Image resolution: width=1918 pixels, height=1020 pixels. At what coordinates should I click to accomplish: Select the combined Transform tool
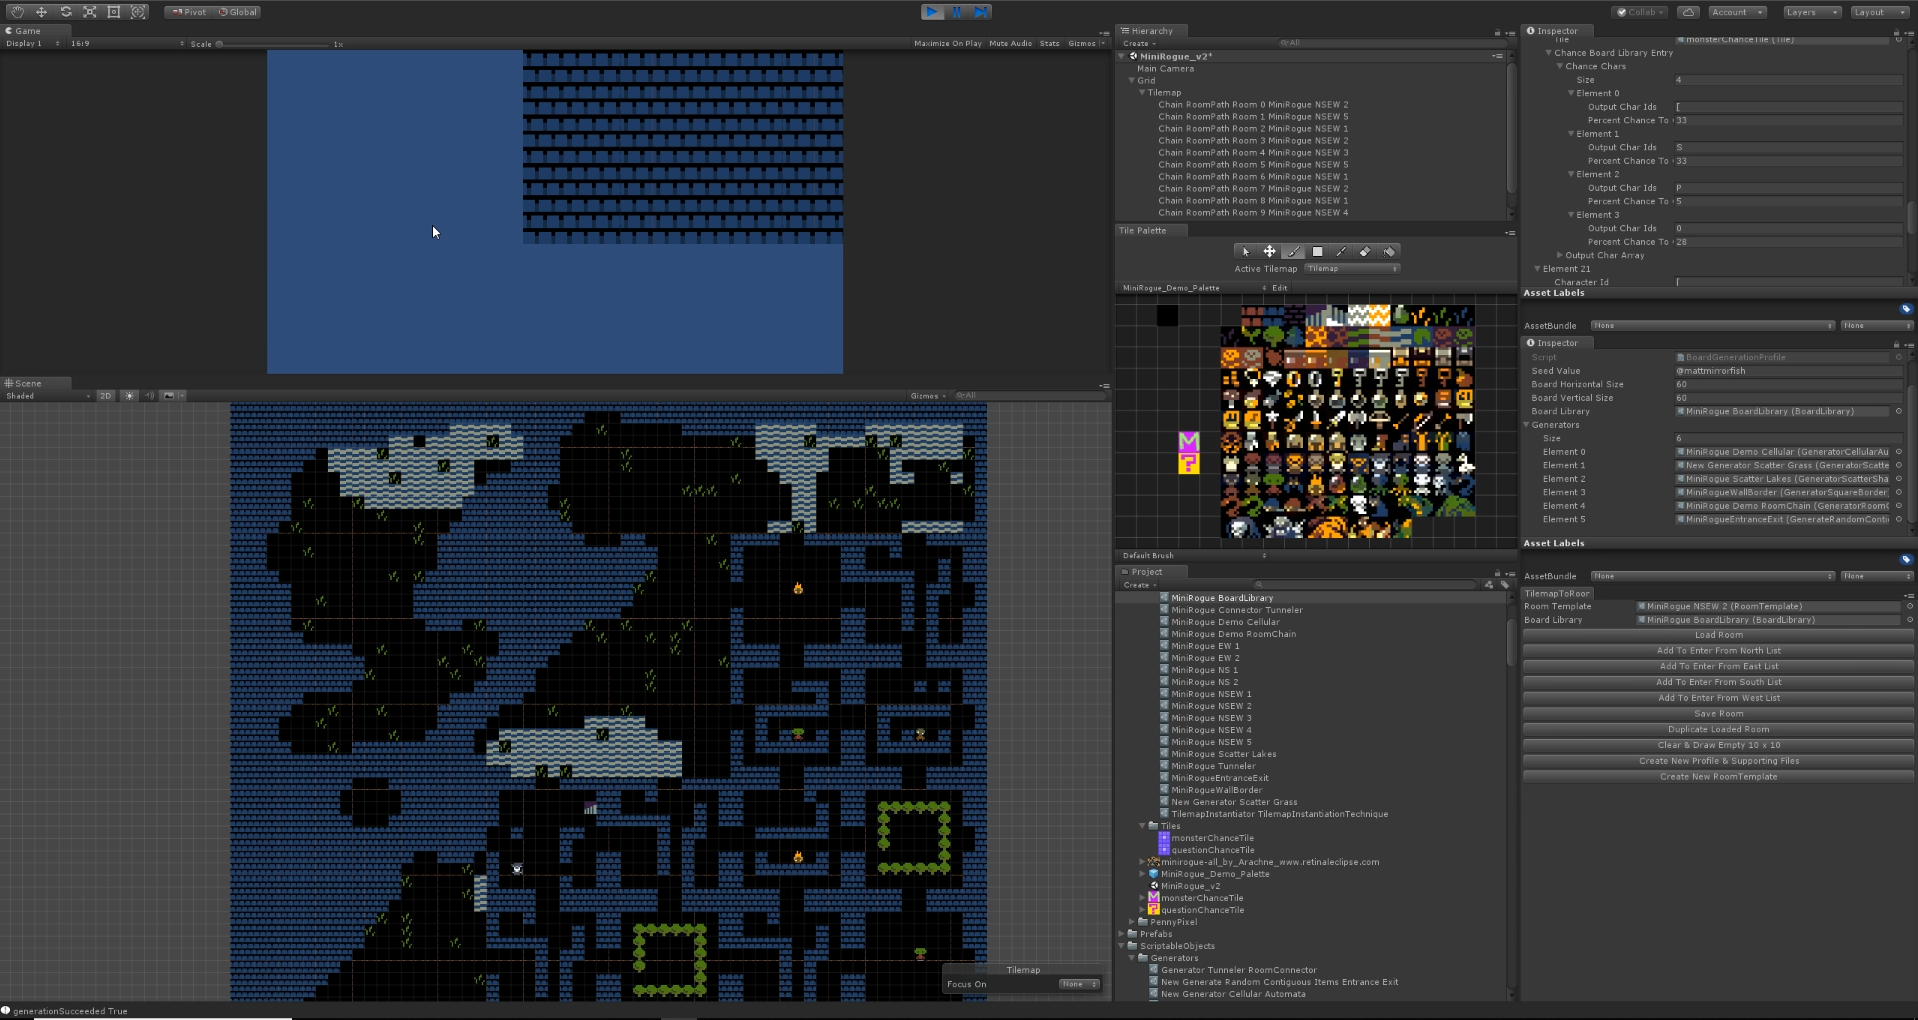[x=138, y=12]
